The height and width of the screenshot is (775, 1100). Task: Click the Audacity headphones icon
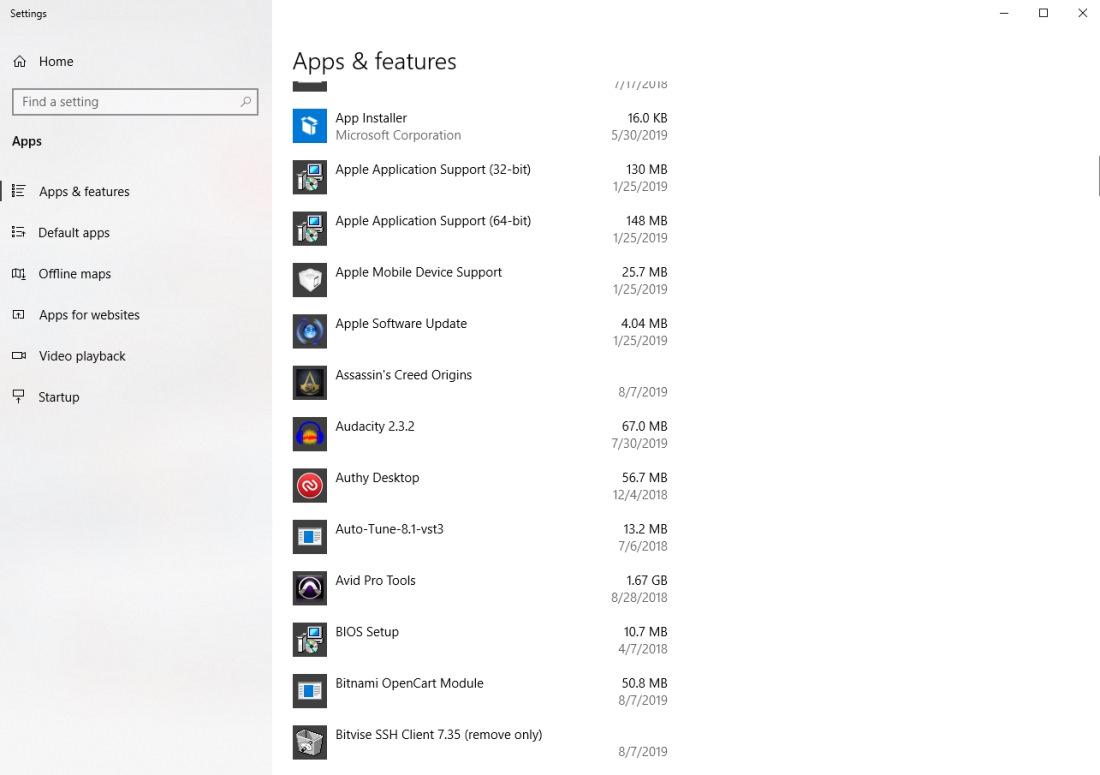309,434
